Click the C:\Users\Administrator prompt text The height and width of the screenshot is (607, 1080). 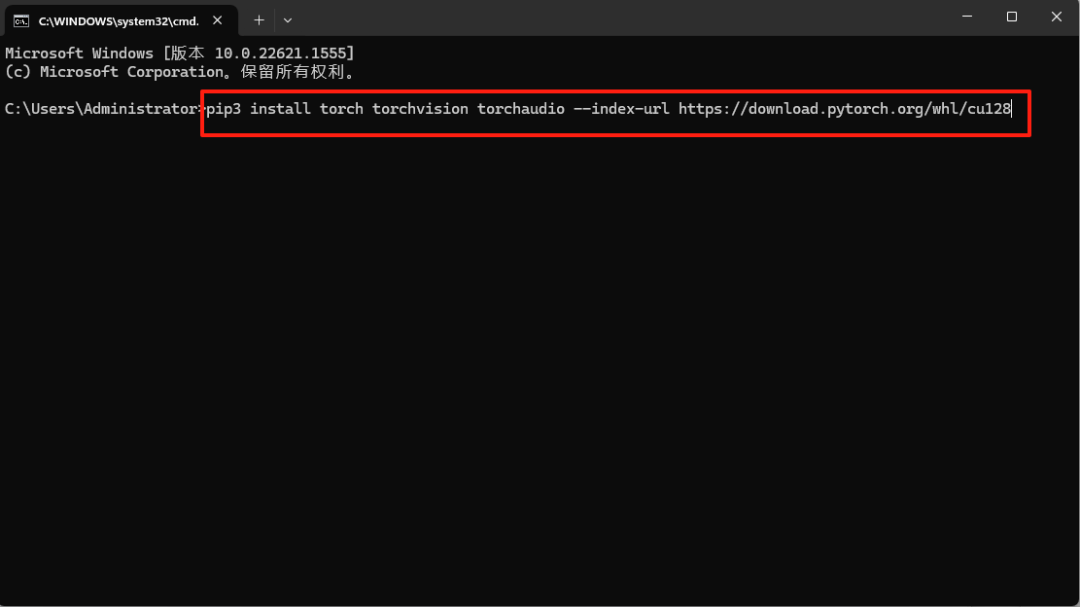pos(100,109)
